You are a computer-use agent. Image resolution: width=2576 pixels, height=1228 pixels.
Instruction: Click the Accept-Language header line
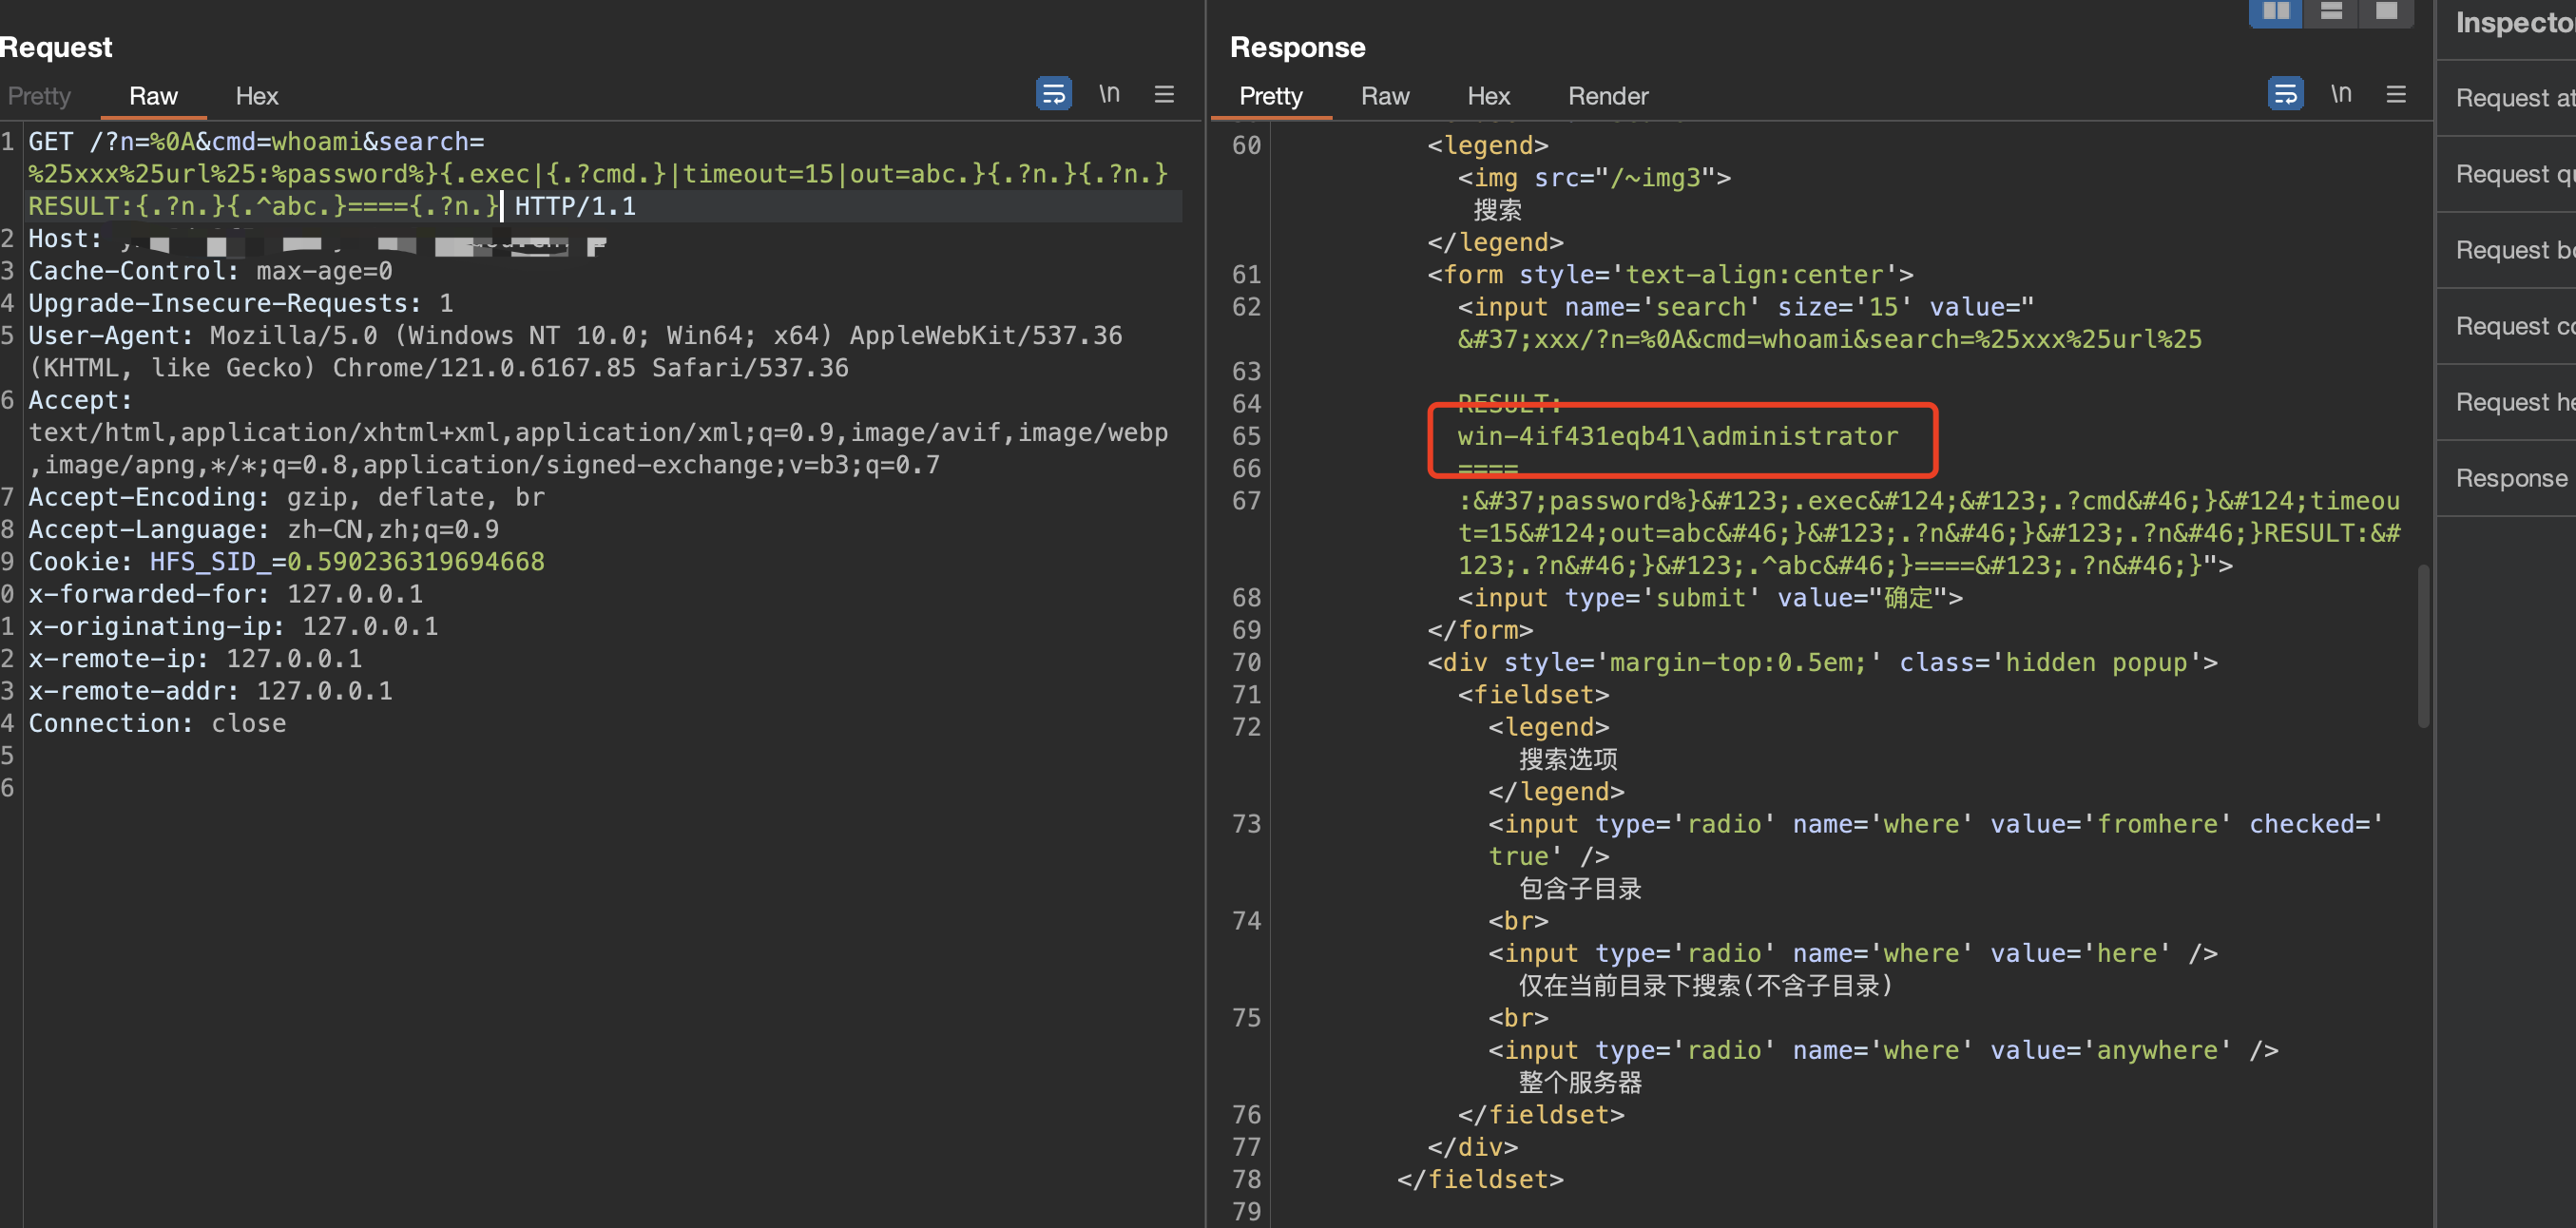point(264,529)
